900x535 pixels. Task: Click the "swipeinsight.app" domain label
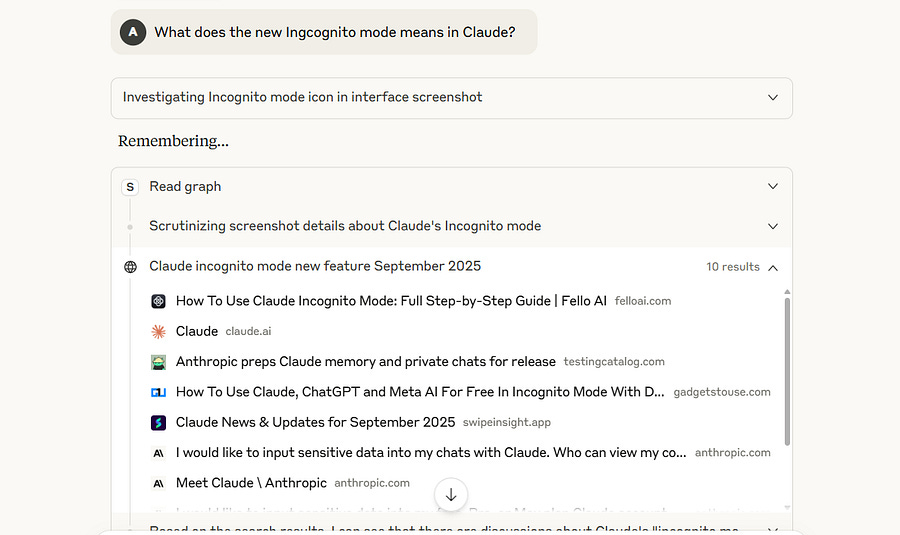pyautogui.click(x=507, y=422)
